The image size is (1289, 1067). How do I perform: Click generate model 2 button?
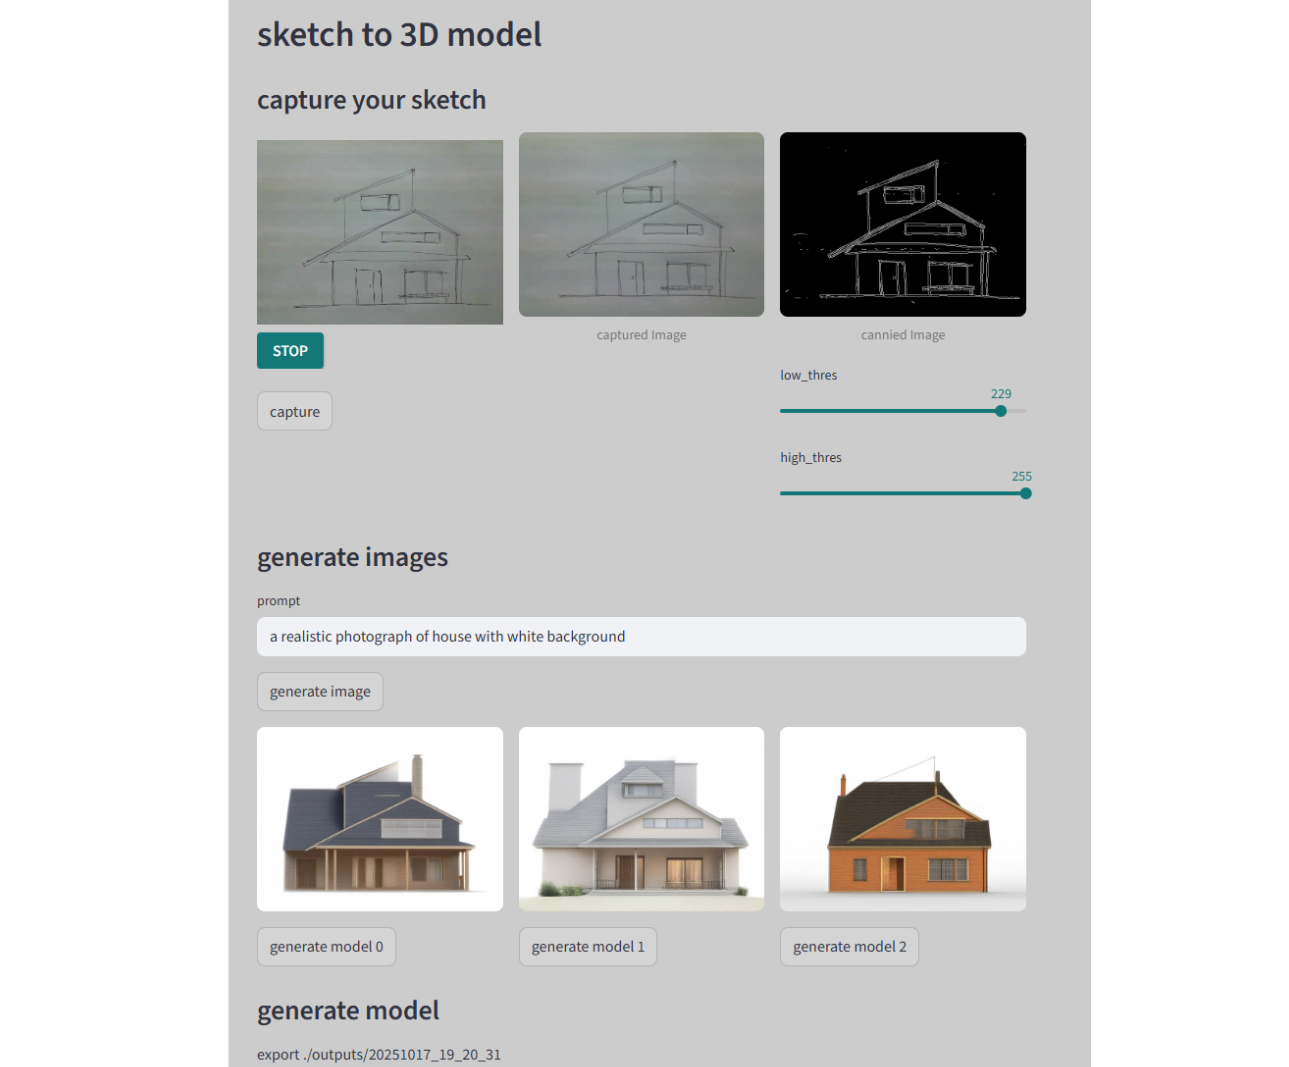click(849, 947)
